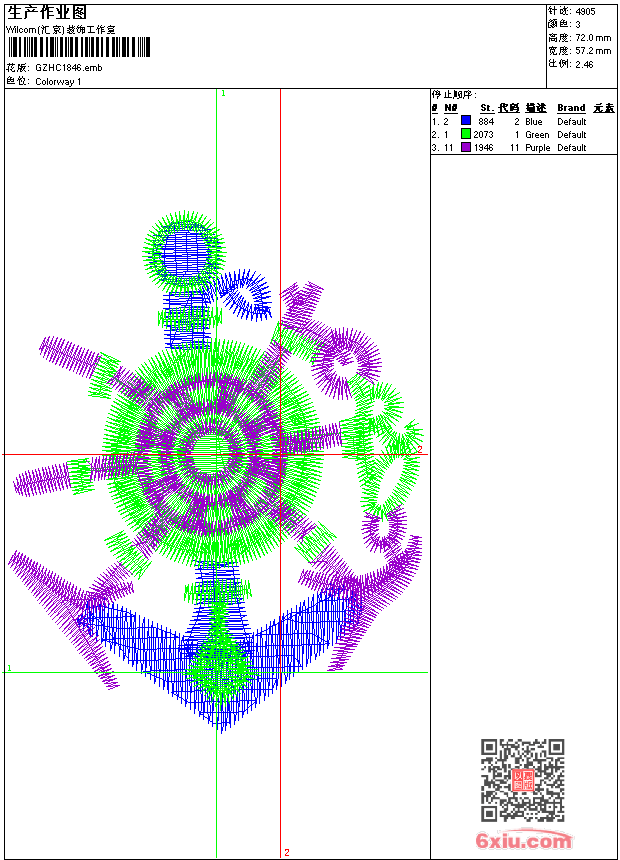Screen dimensions: 620x860
Task: Click the stitch count '4905'
Action: point(585,12)
